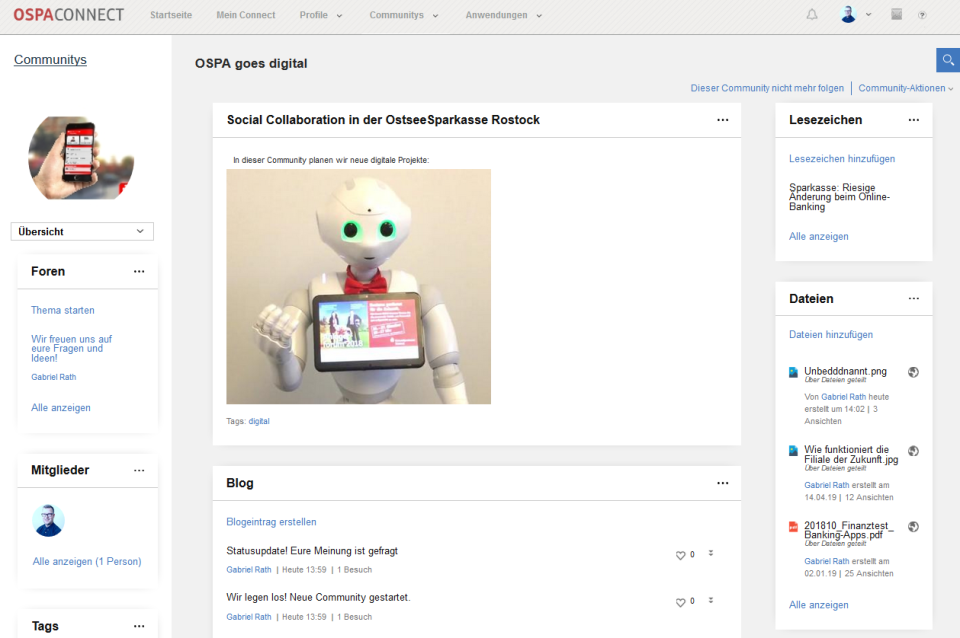Screen dimensions: 960x638
Task: Open the Tags widget three-dot menu
Action: point(139,626)
